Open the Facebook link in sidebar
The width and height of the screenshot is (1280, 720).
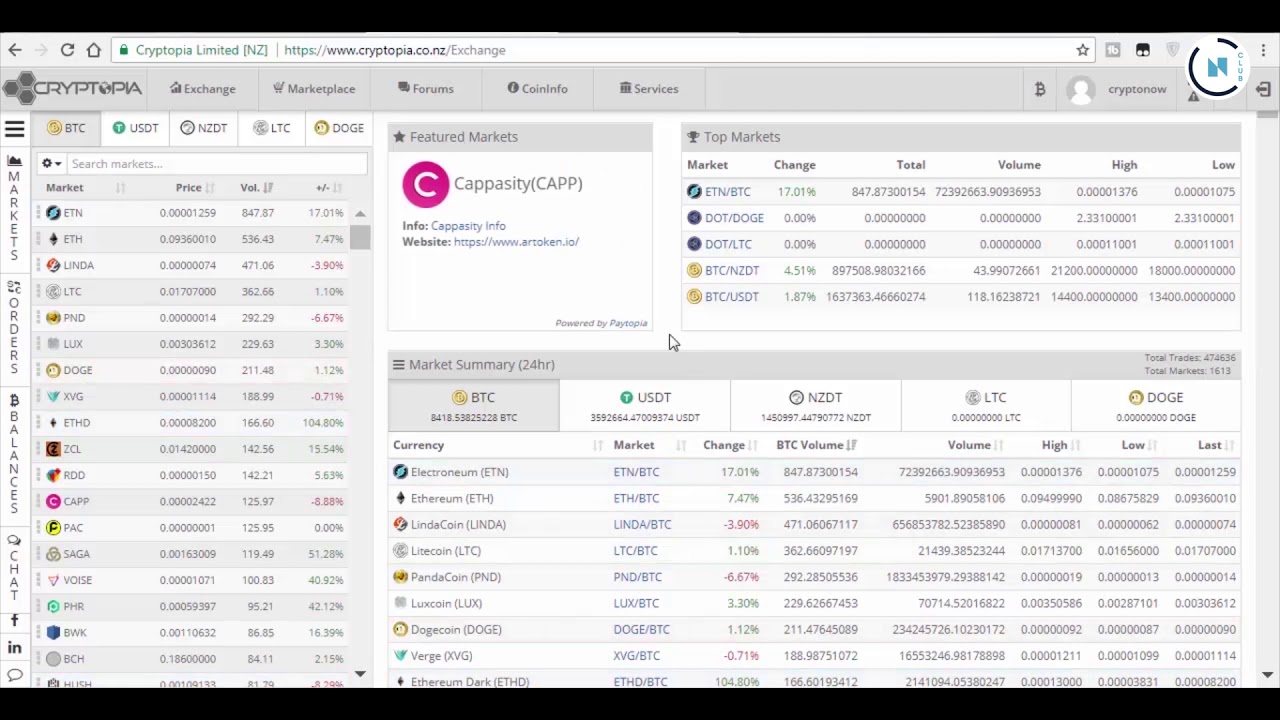click(x=14, y=621)
